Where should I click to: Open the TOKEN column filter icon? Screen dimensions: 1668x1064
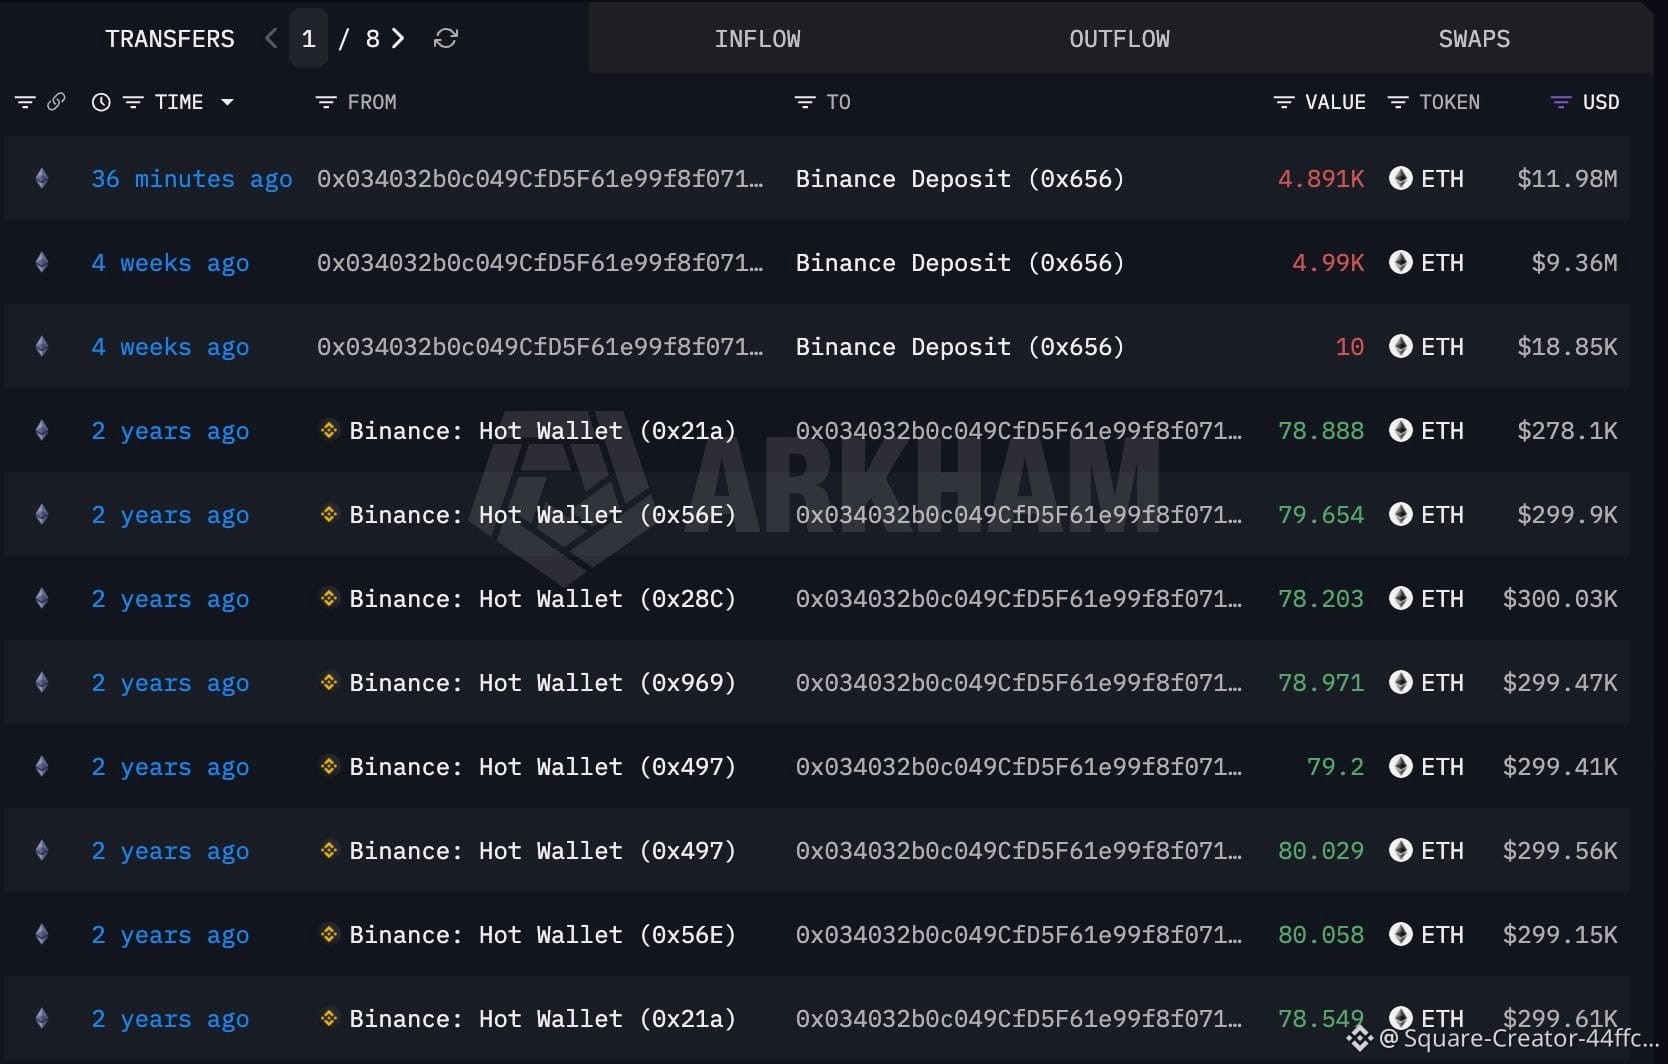[1399, 102]
